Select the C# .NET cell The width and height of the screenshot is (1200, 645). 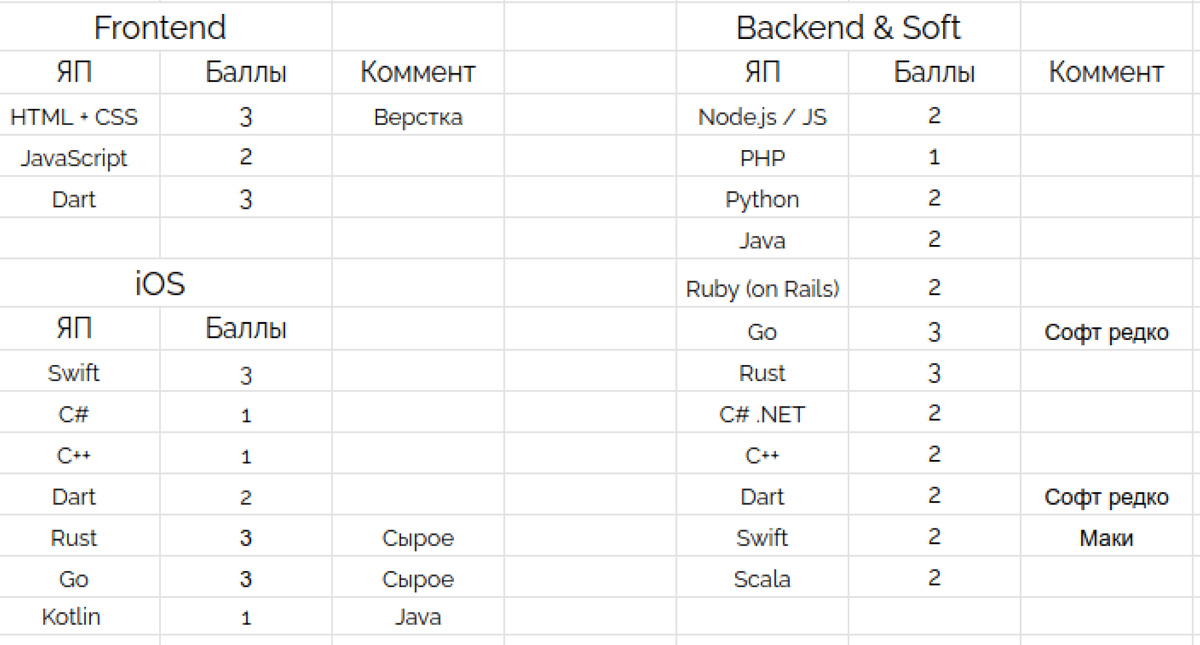pos(762,414)
